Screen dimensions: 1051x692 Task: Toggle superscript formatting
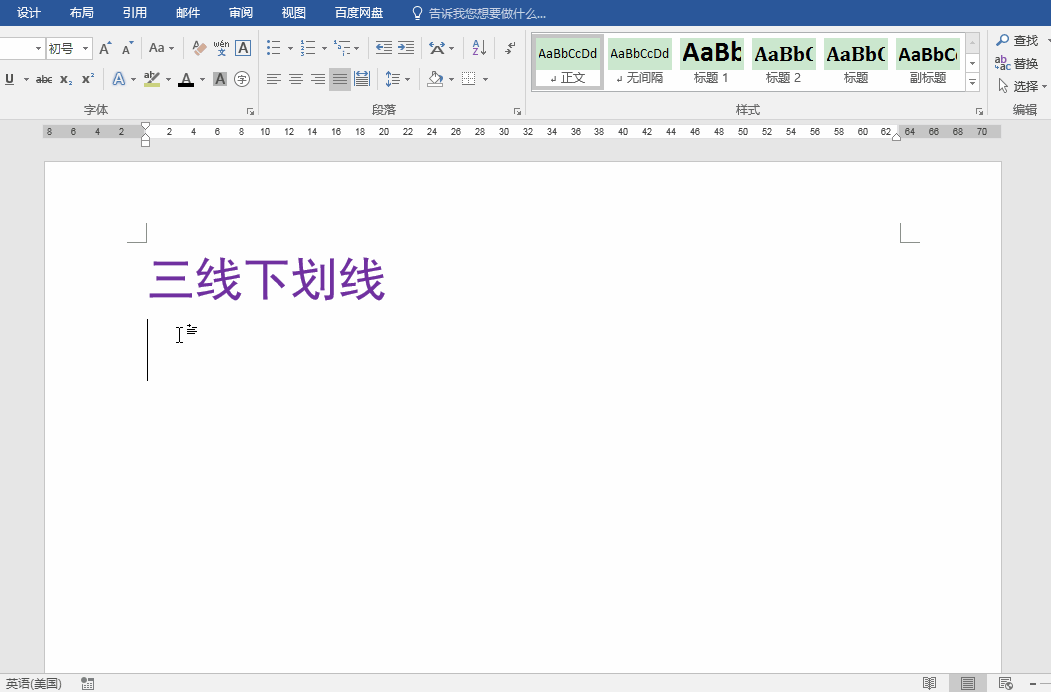point(88,79)
